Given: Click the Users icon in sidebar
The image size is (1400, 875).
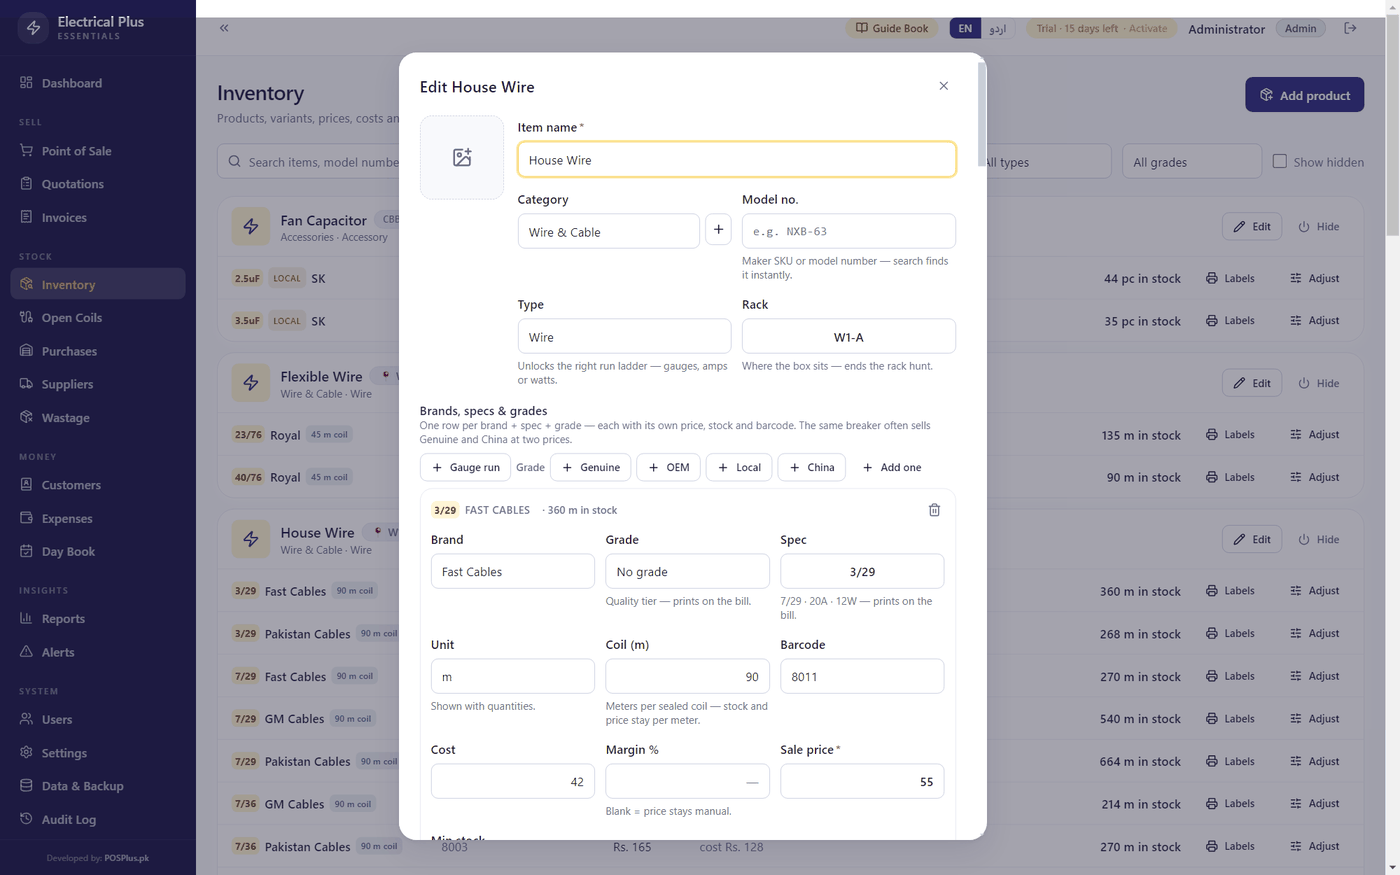Looking at the screenshot, I should (26, 719).
